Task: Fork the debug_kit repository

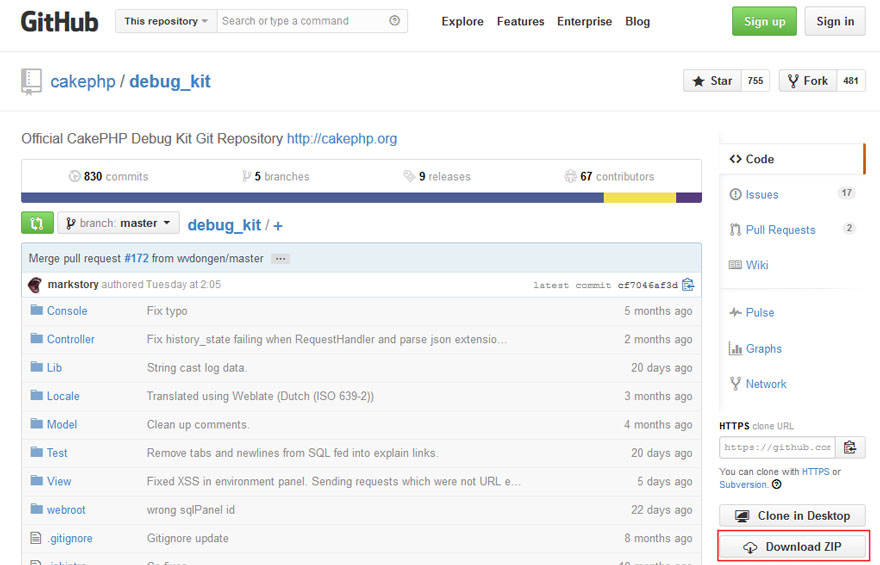Action: click(x=808, y=81)
